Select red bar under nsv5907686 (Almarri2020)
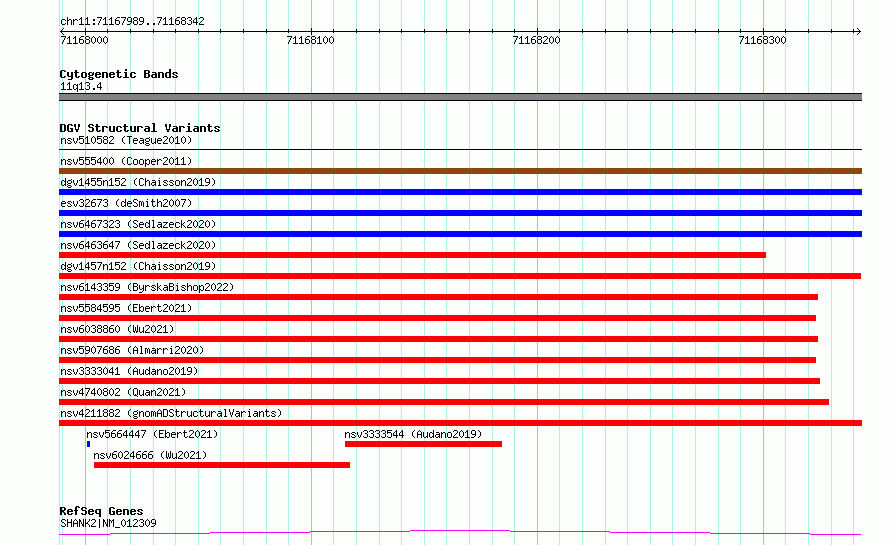Viewport: 890px width, 545px height. point(438,360)
